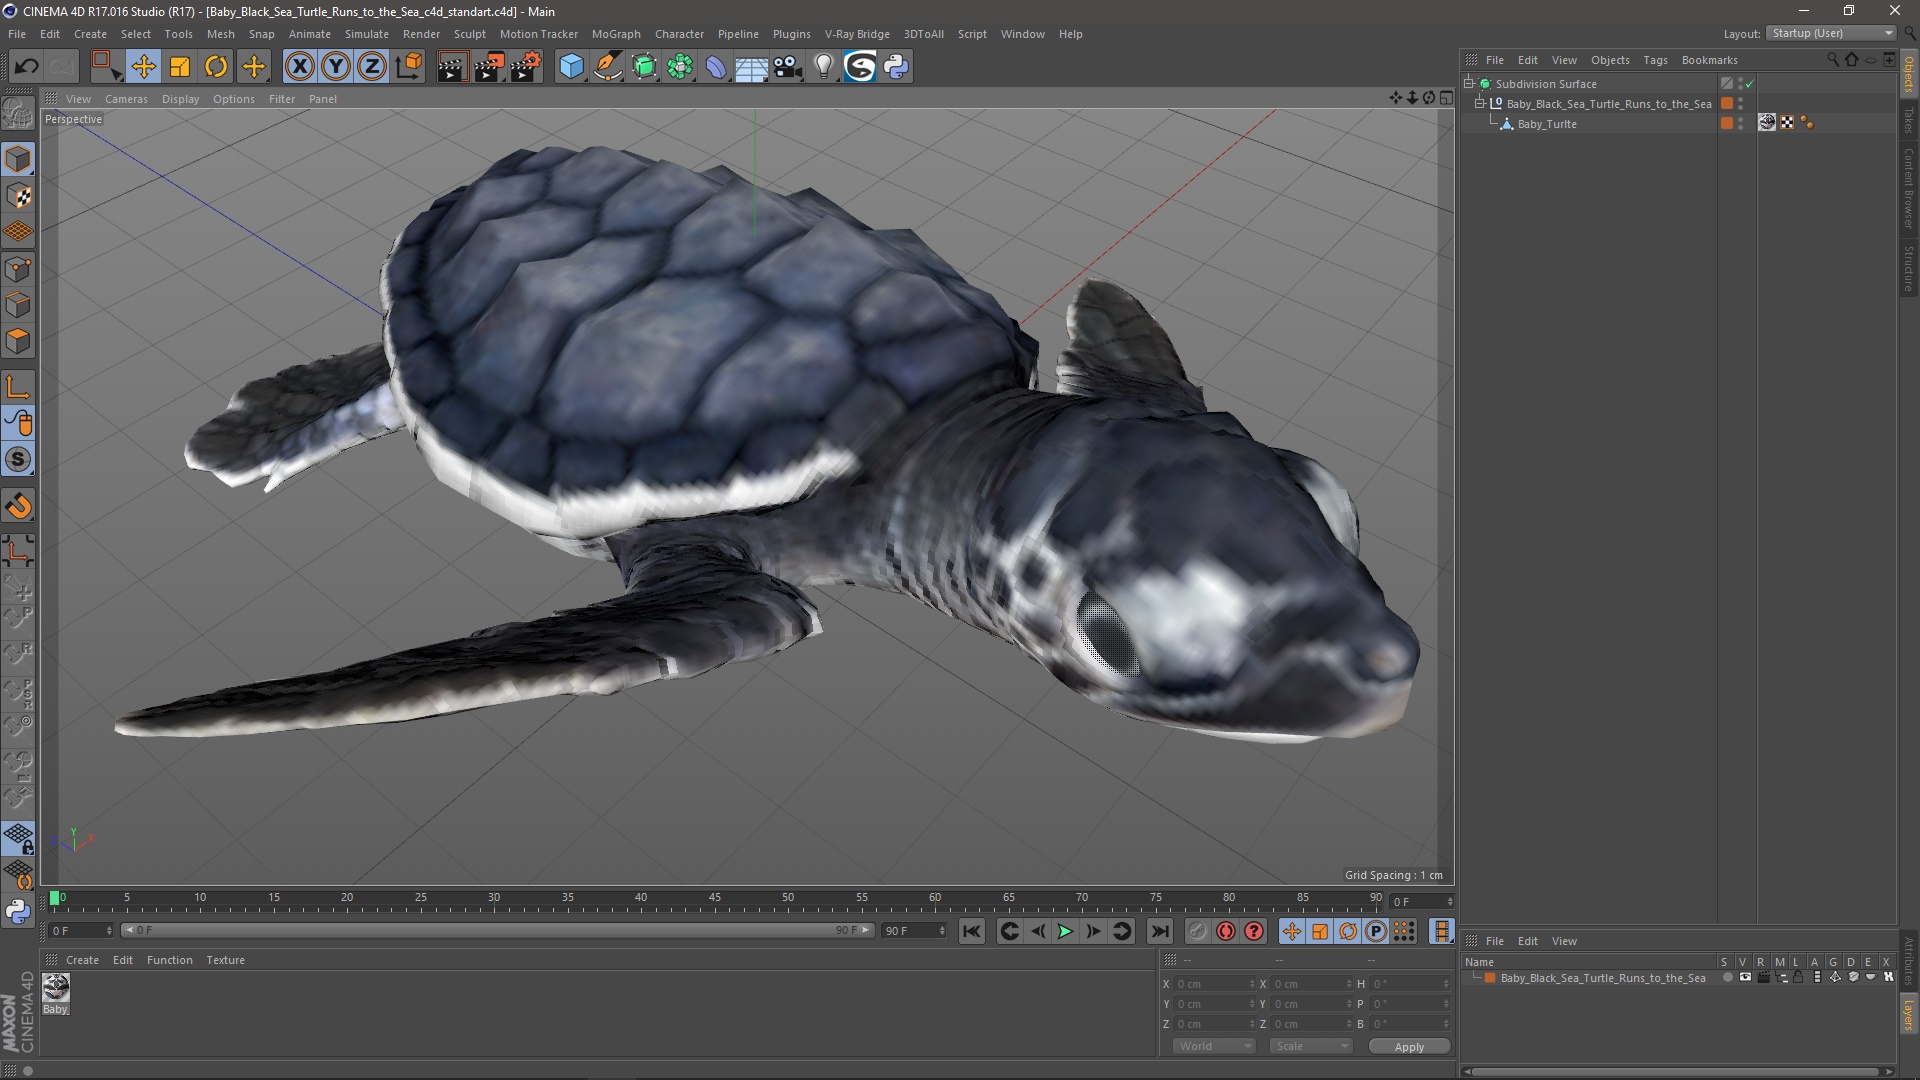
Task: Add a floor environment object
Action: (x=752, y=67)
